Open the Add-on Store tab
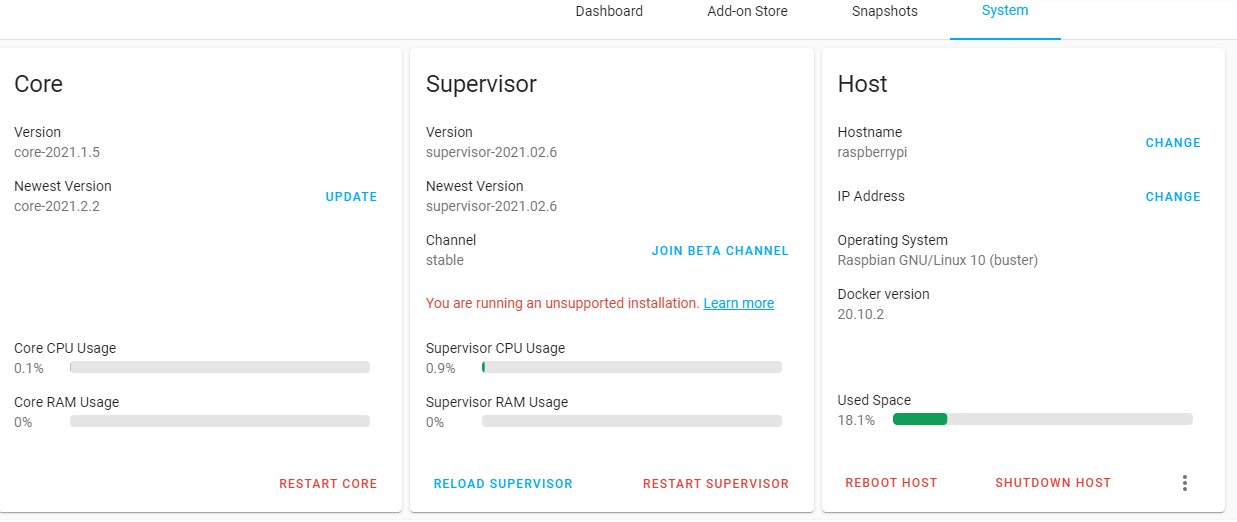 click(747, 11)
